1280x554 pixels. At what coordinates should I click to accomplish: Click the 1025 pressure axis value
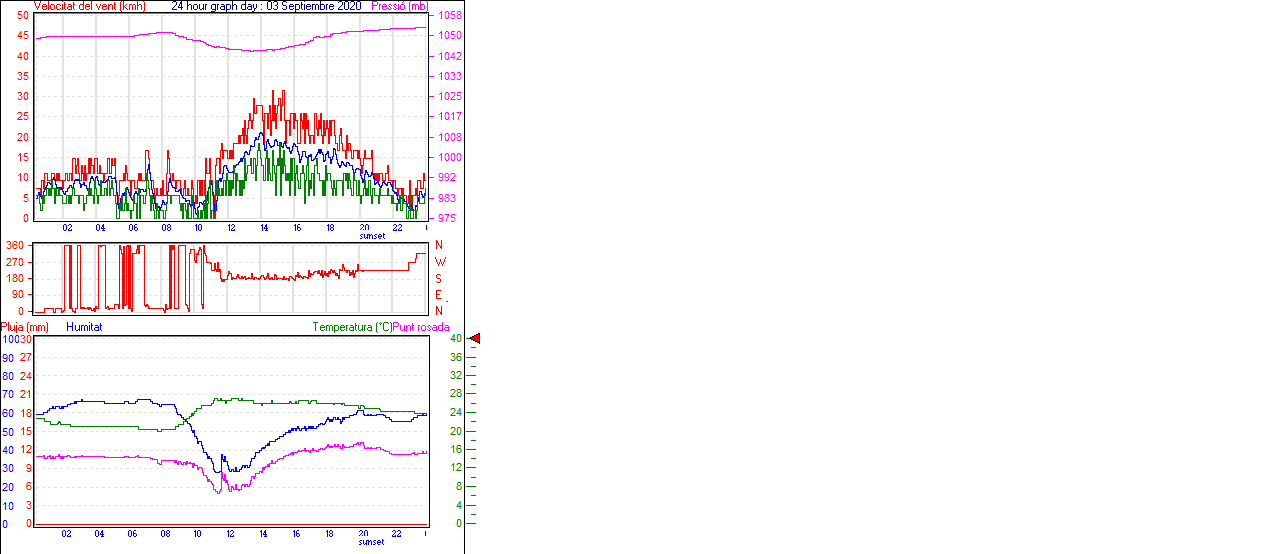[449, 97]
